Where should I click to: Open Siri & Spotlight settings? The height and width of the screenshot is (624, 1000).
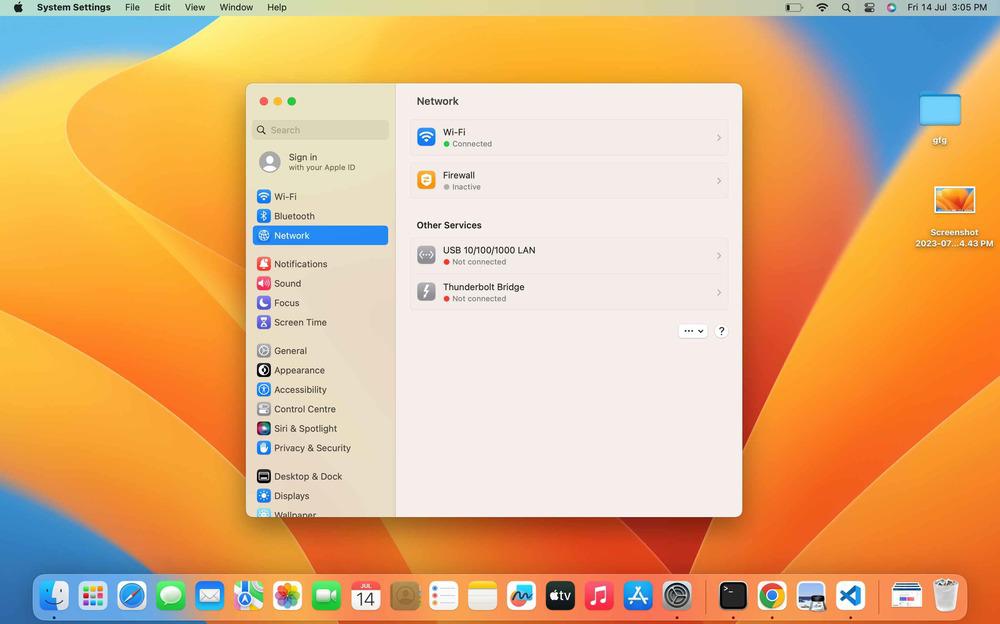click(x=305, y=429)
